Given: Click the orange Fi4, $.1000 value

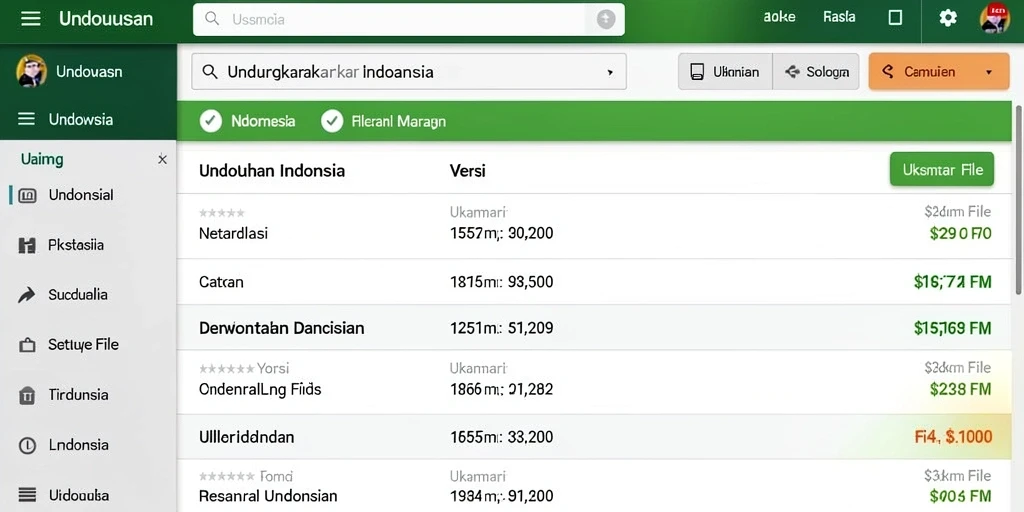Looking at the screenshot, I should (953, 437).
